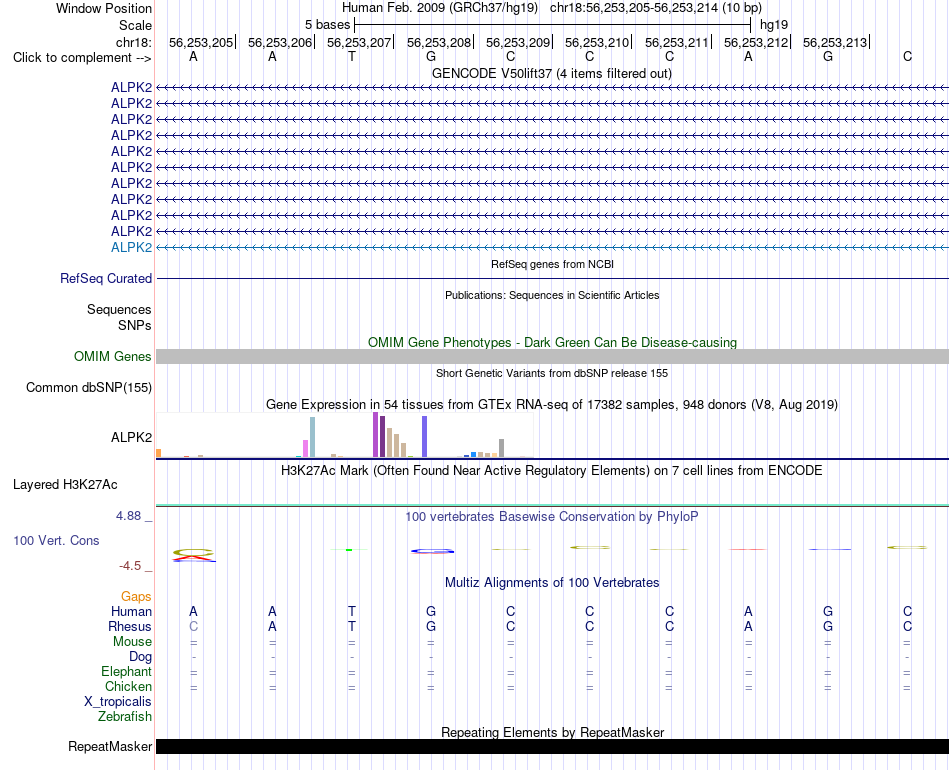The image size is (950, 770).
Task: Click T base in the Human alignment row
Action: click(x=352, y=611)
